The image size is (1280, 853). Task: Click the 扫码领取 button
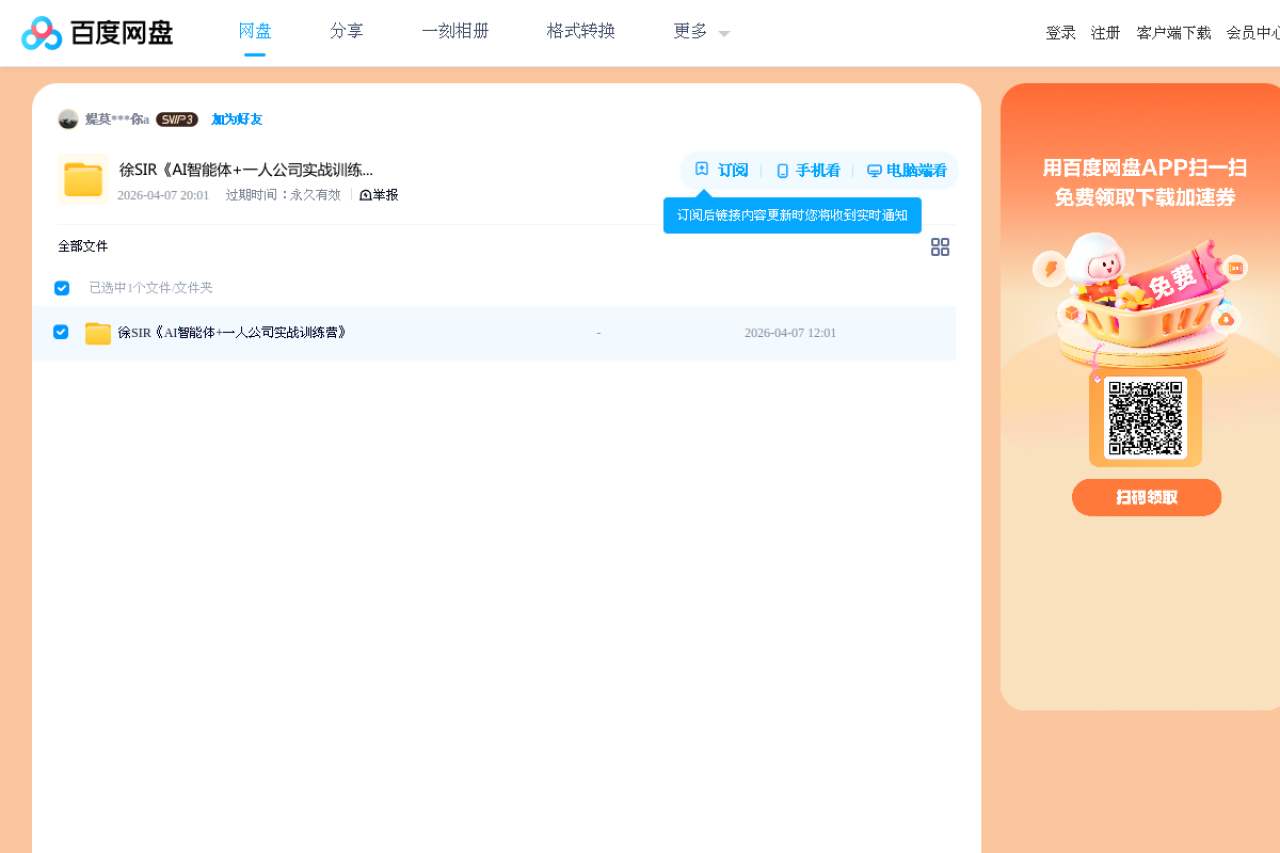(1146, 497)
